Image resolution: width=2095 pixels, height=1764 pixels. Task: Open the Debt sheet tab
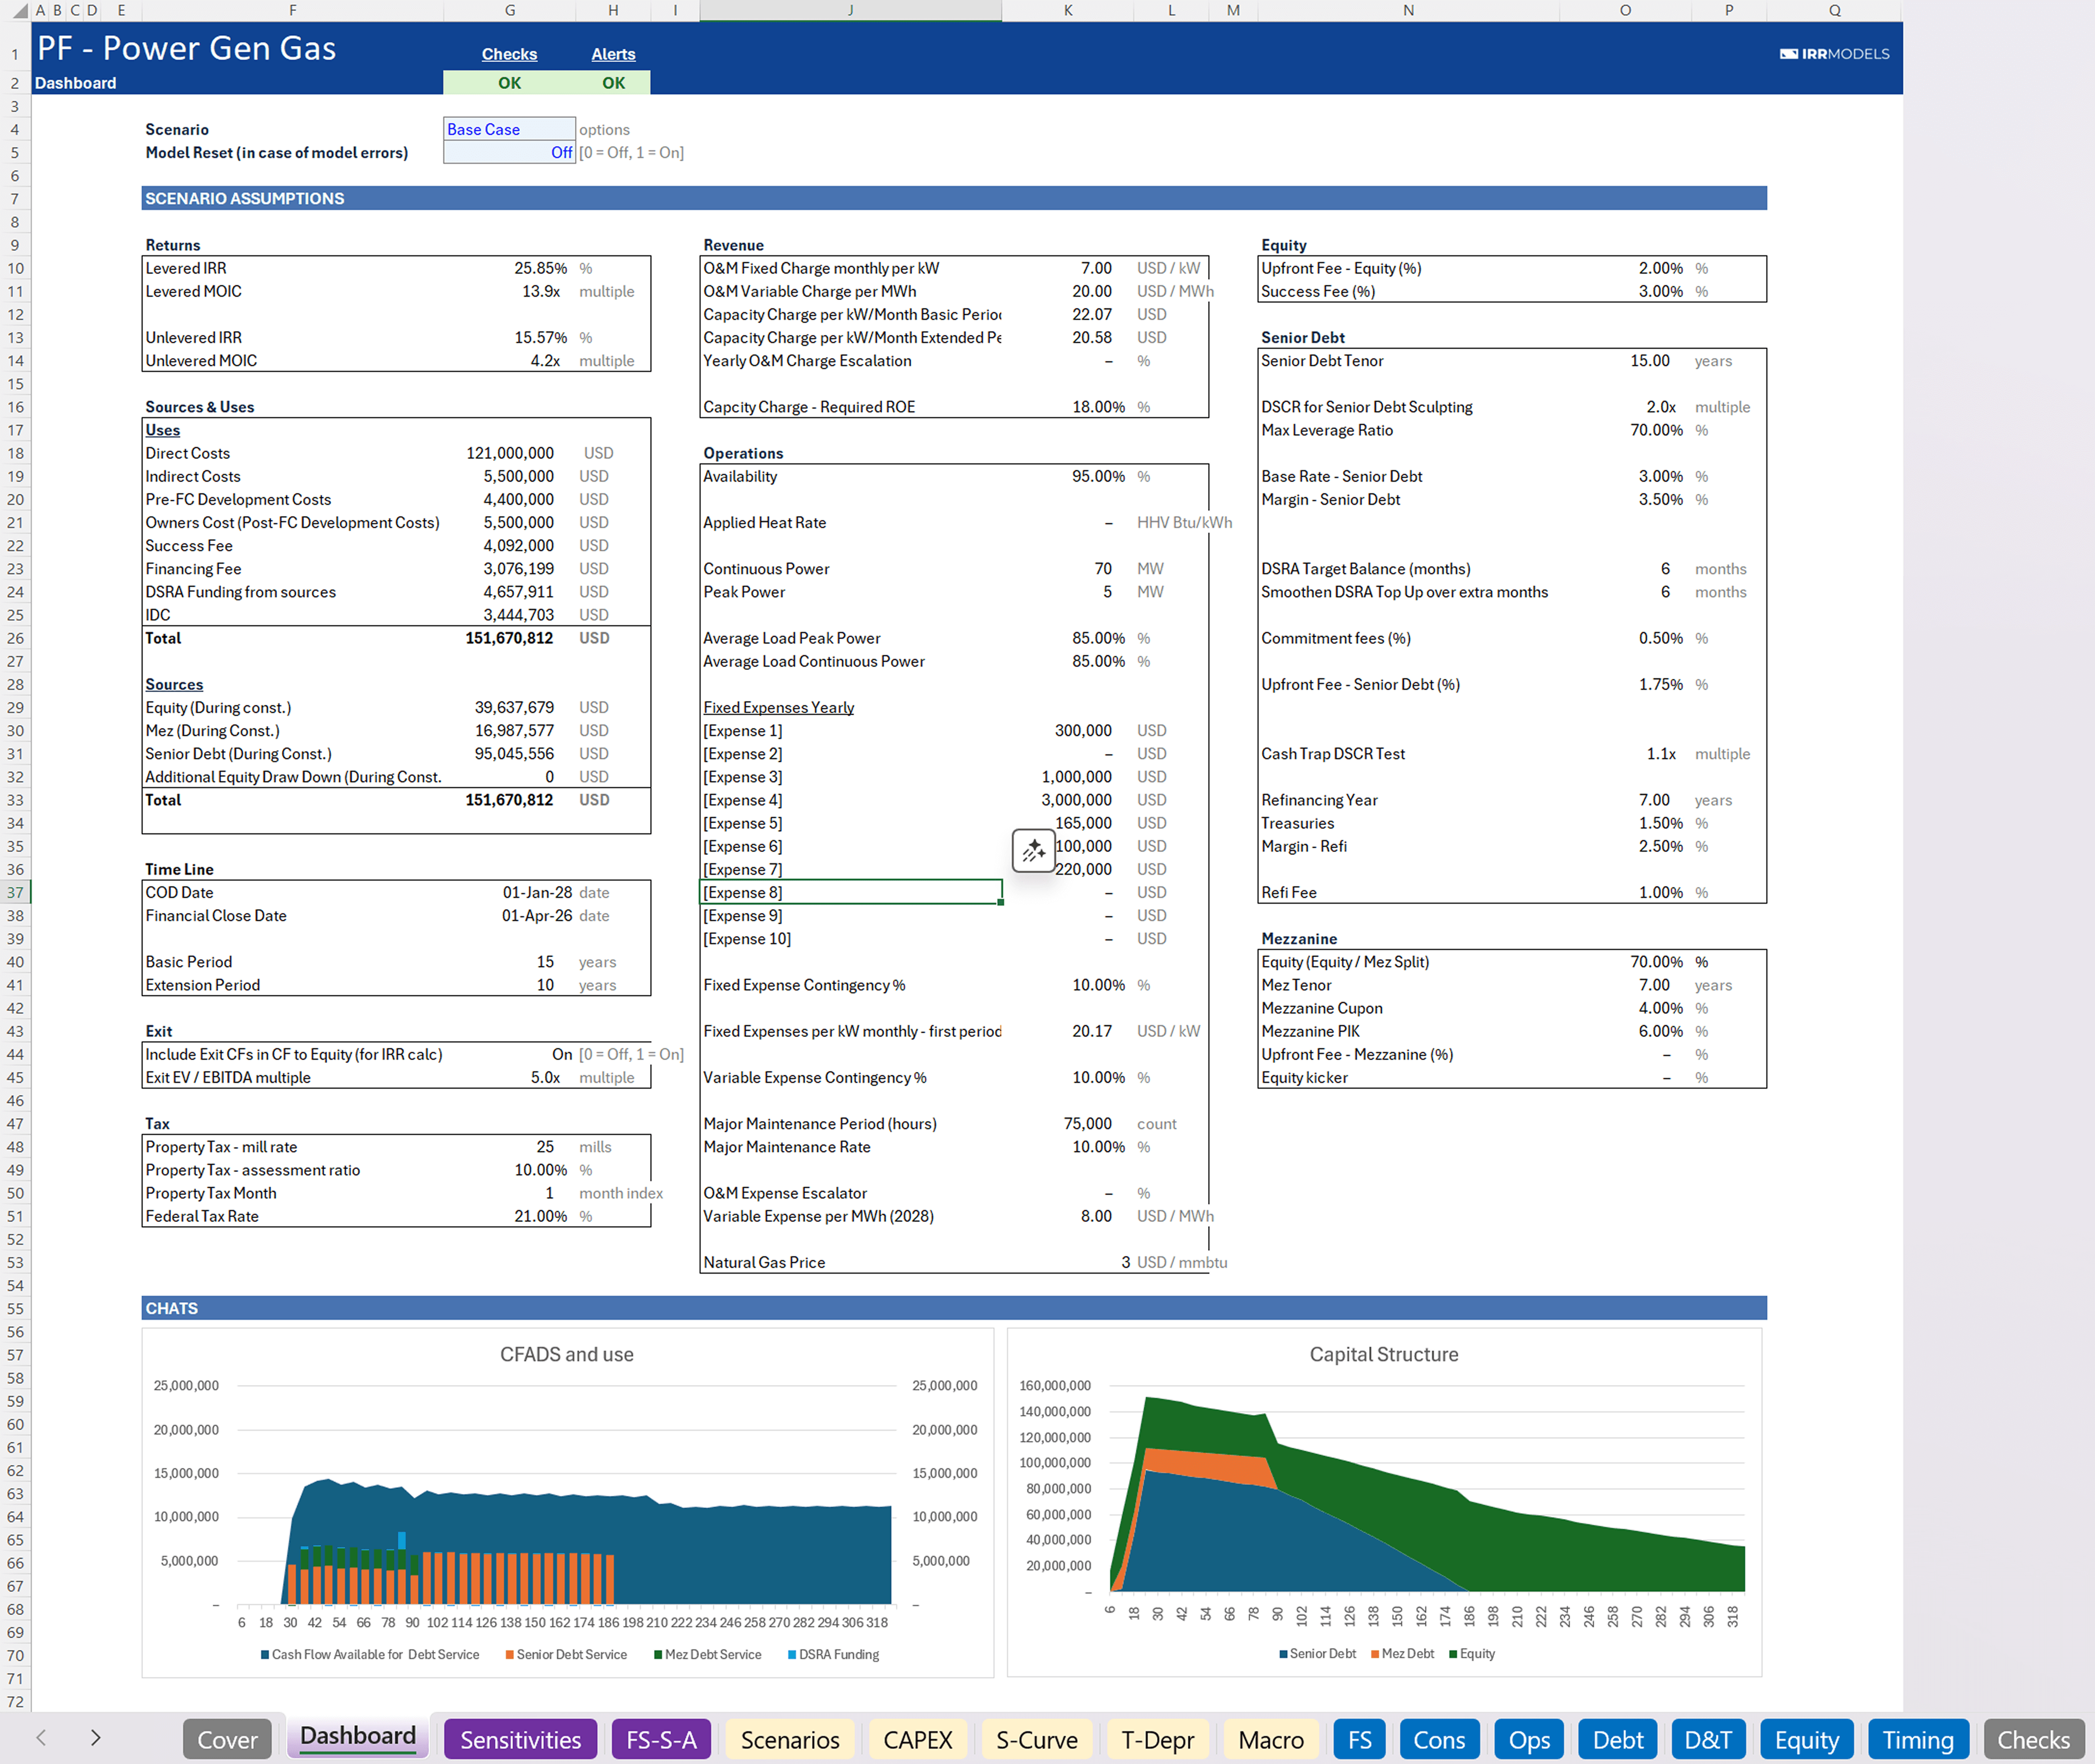click(x=1617, y=1740)
